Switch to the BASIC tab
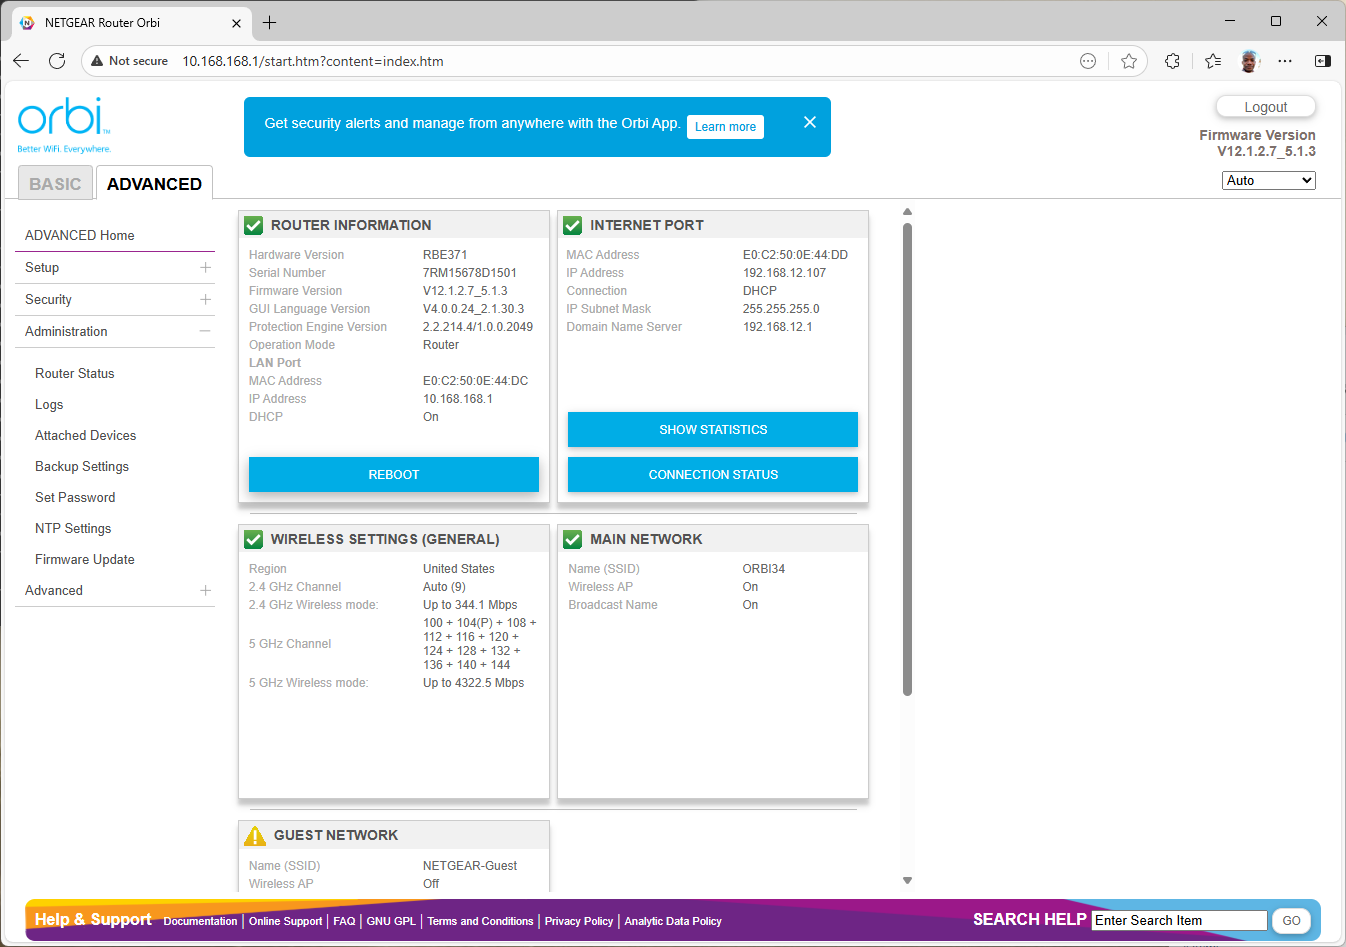1346x947 pixels. click(x=55, y=183)
